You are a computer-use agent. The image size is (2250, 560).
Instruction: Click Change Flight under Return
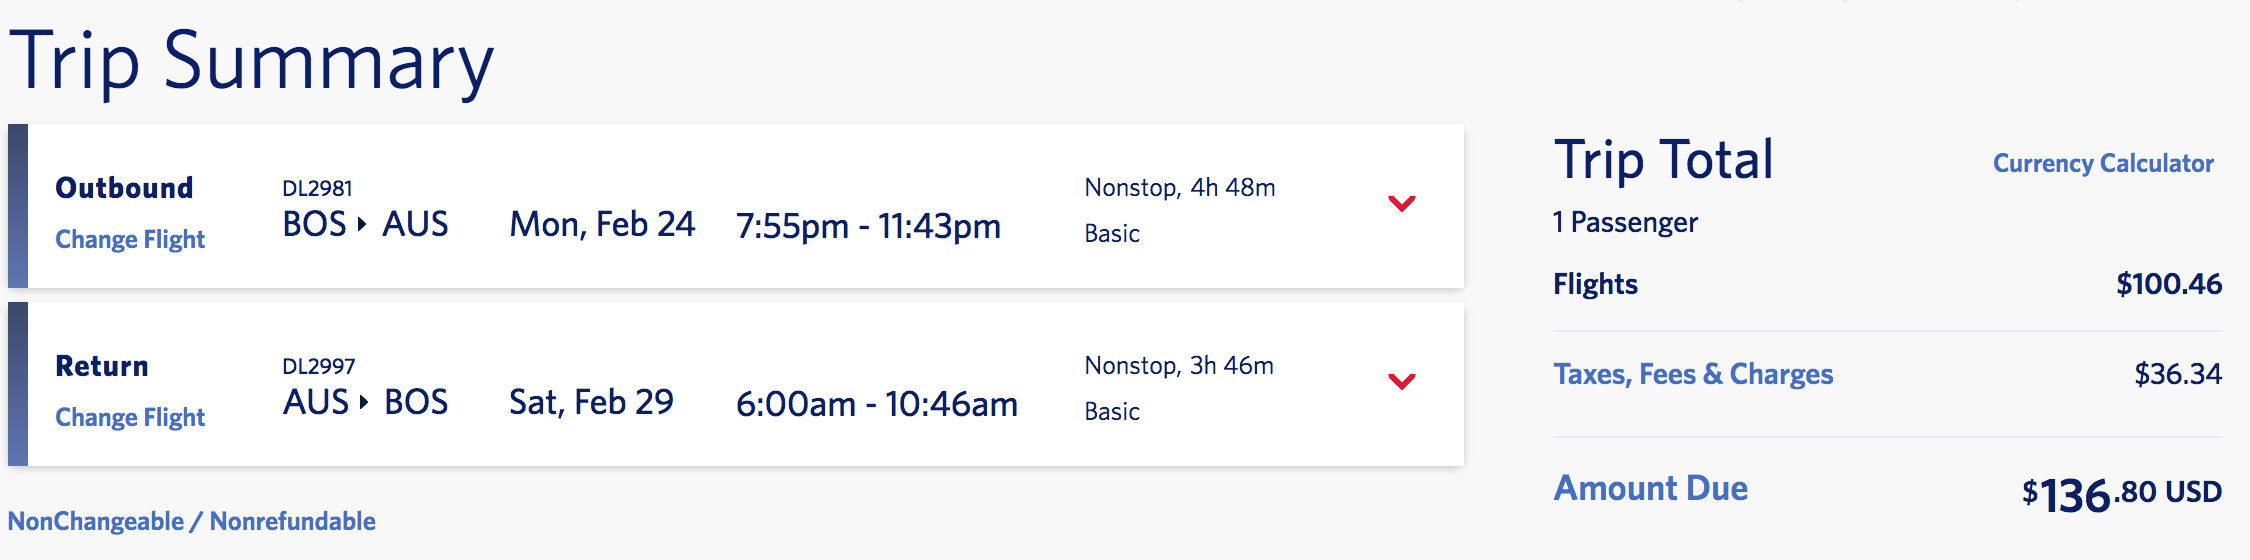click(x=130, y=418)
